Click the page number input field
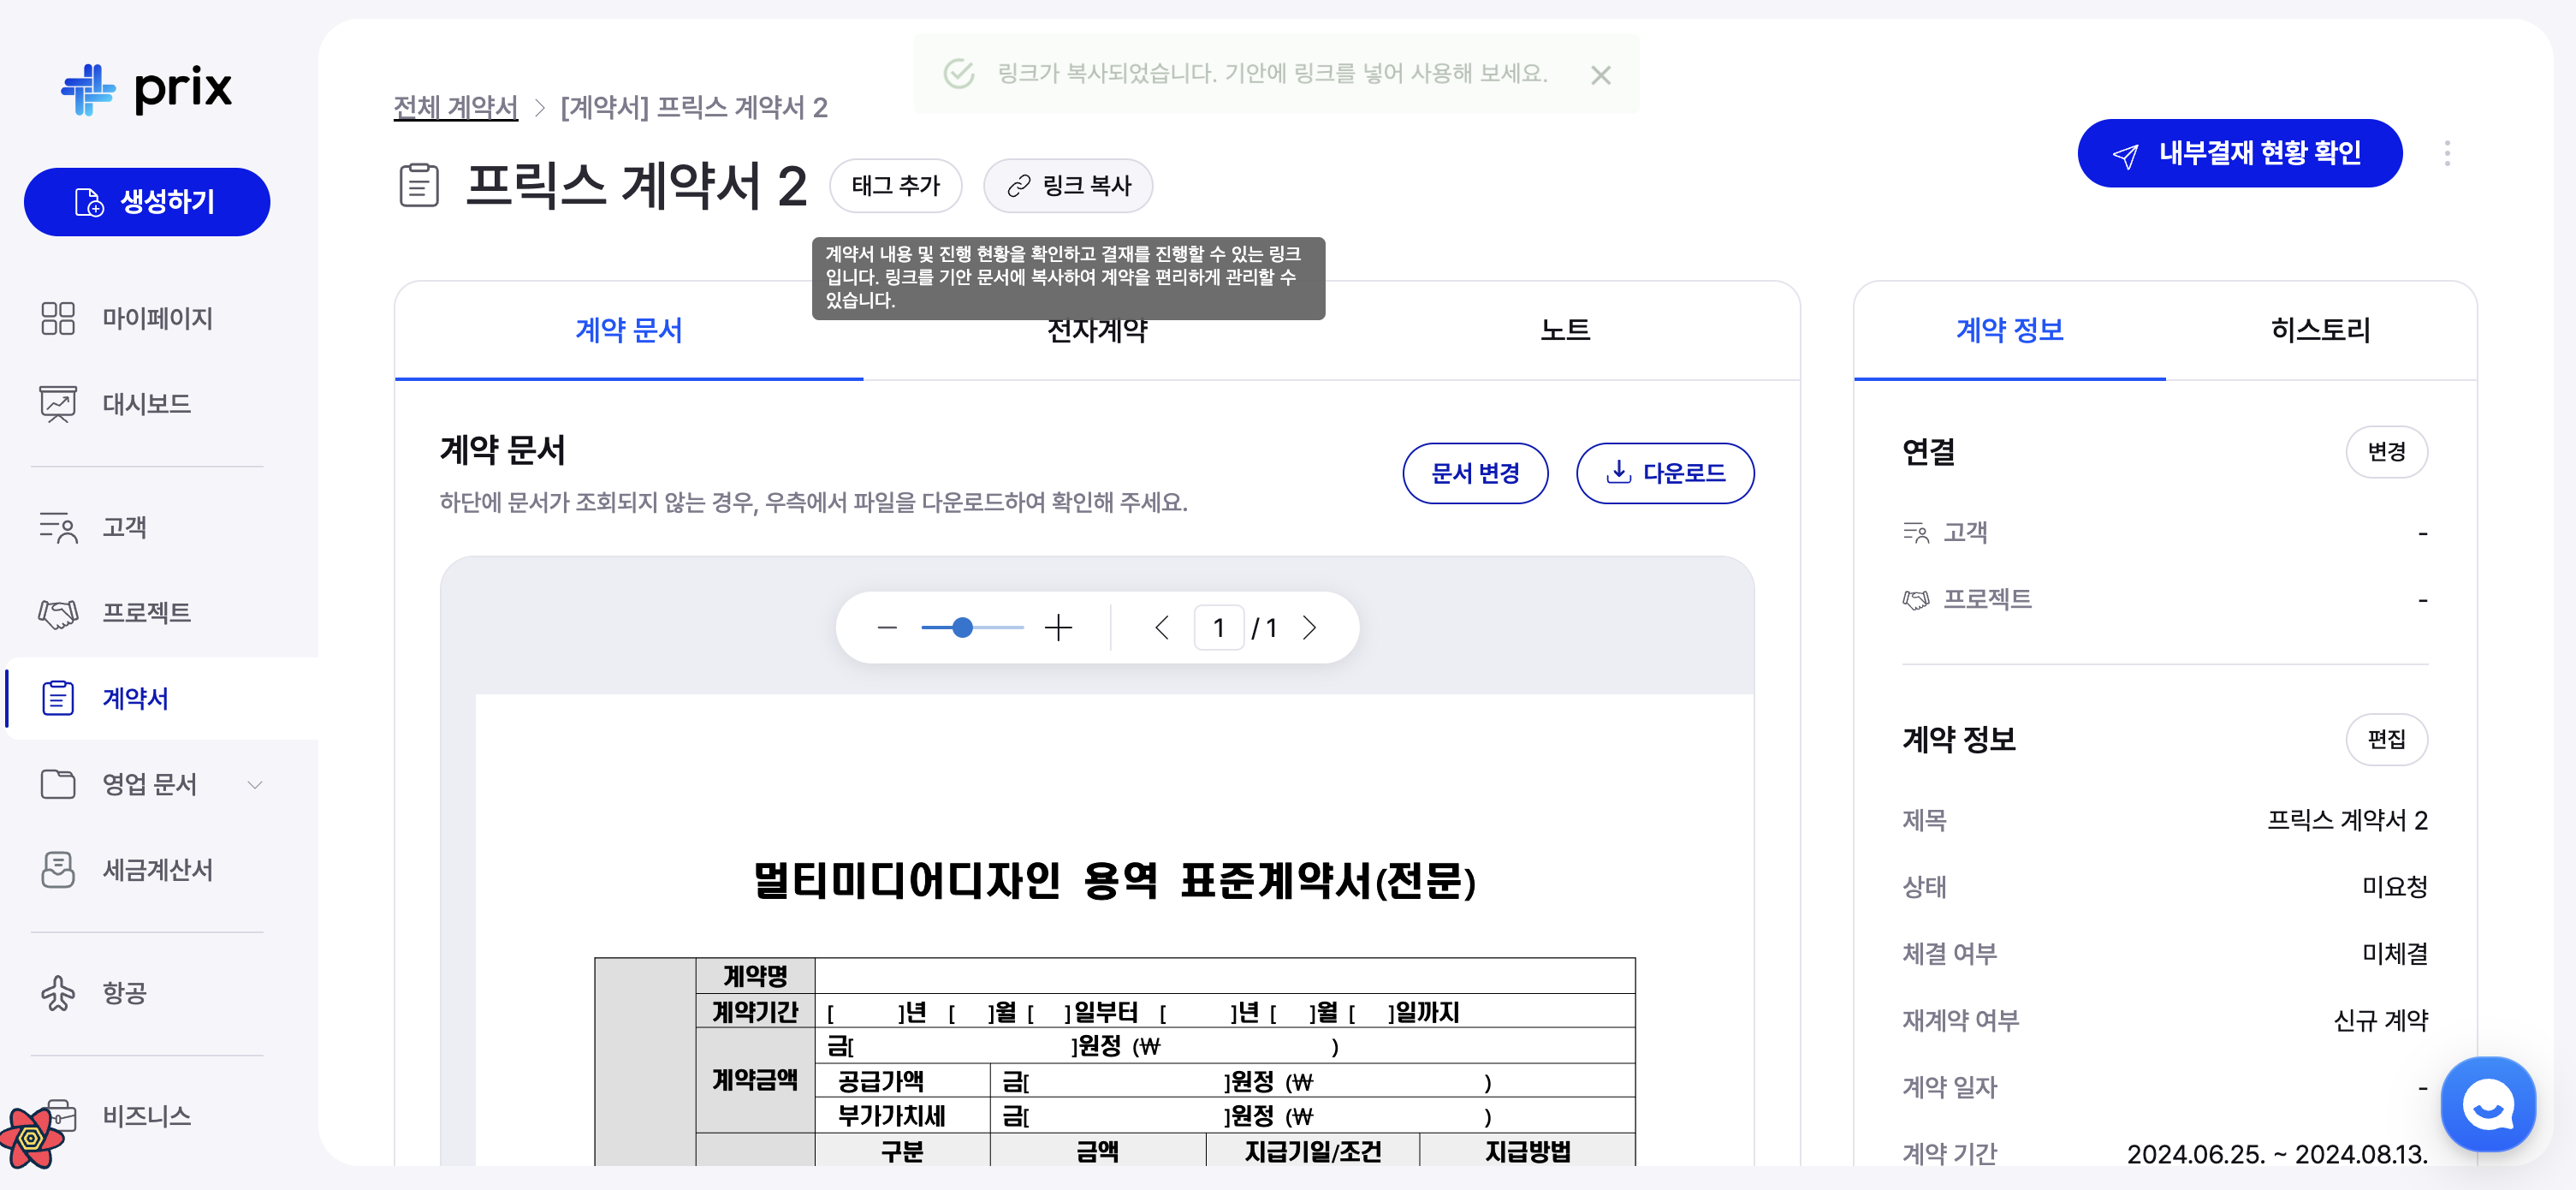The width and height of the screenshot is (2576, 1190). point(1218,628)
